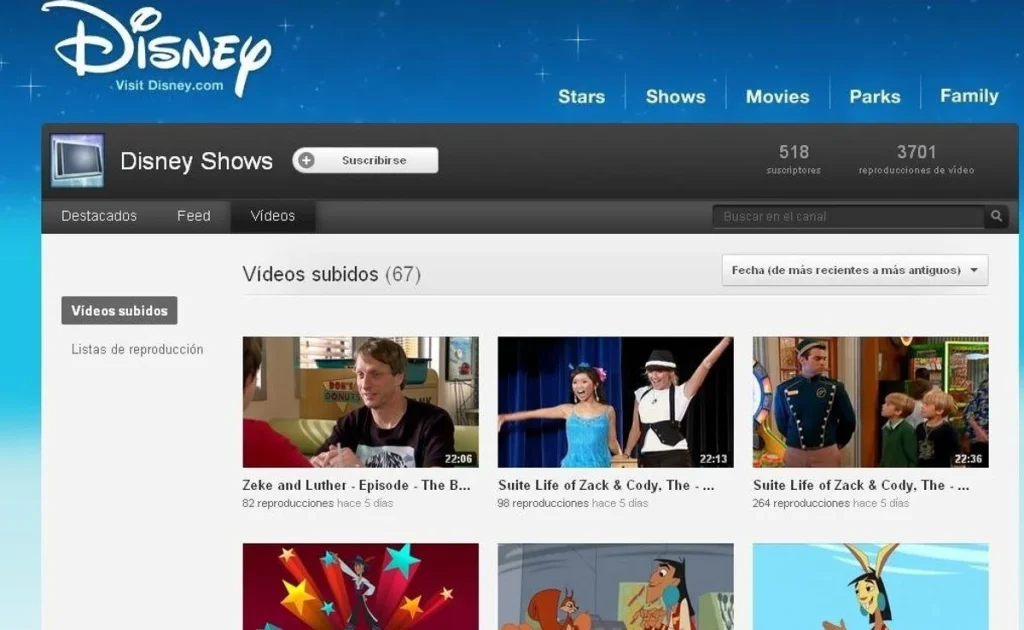
Task: Select the Vídeos subidos sidebar button
Action: [119, 310]
